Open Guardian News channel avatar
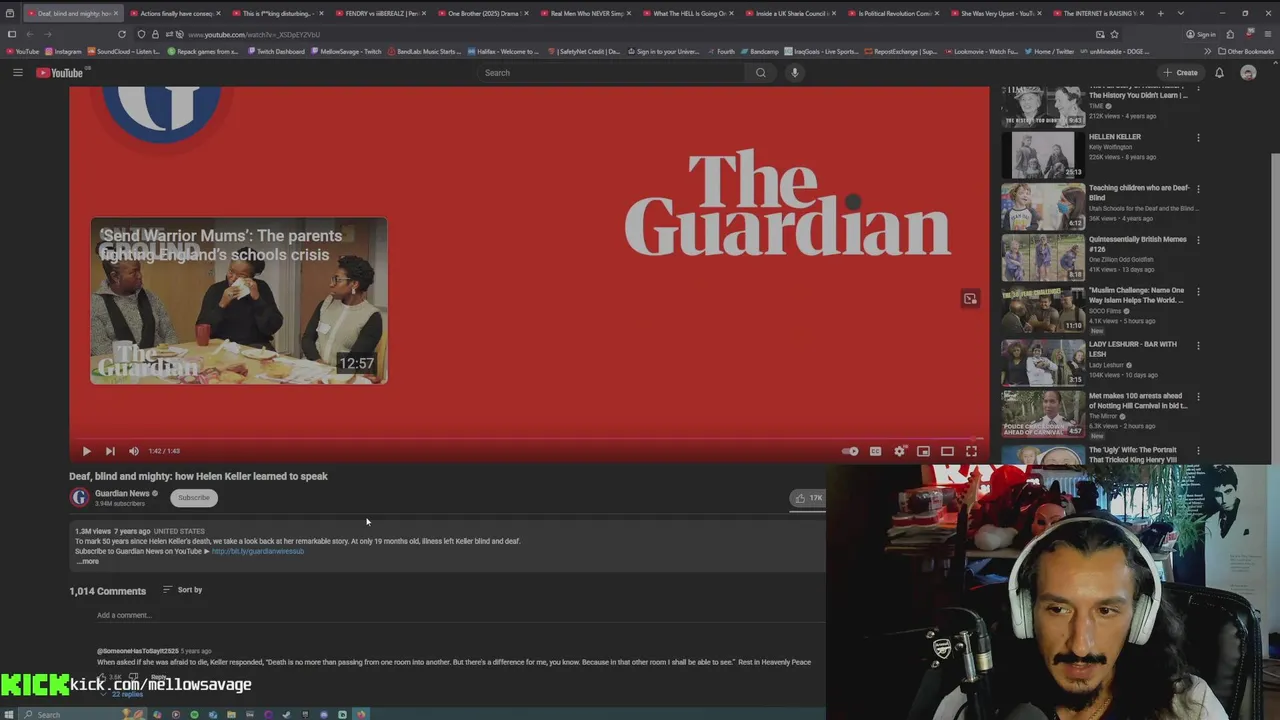Screen dimensions: 1280x720 [79, 497]
